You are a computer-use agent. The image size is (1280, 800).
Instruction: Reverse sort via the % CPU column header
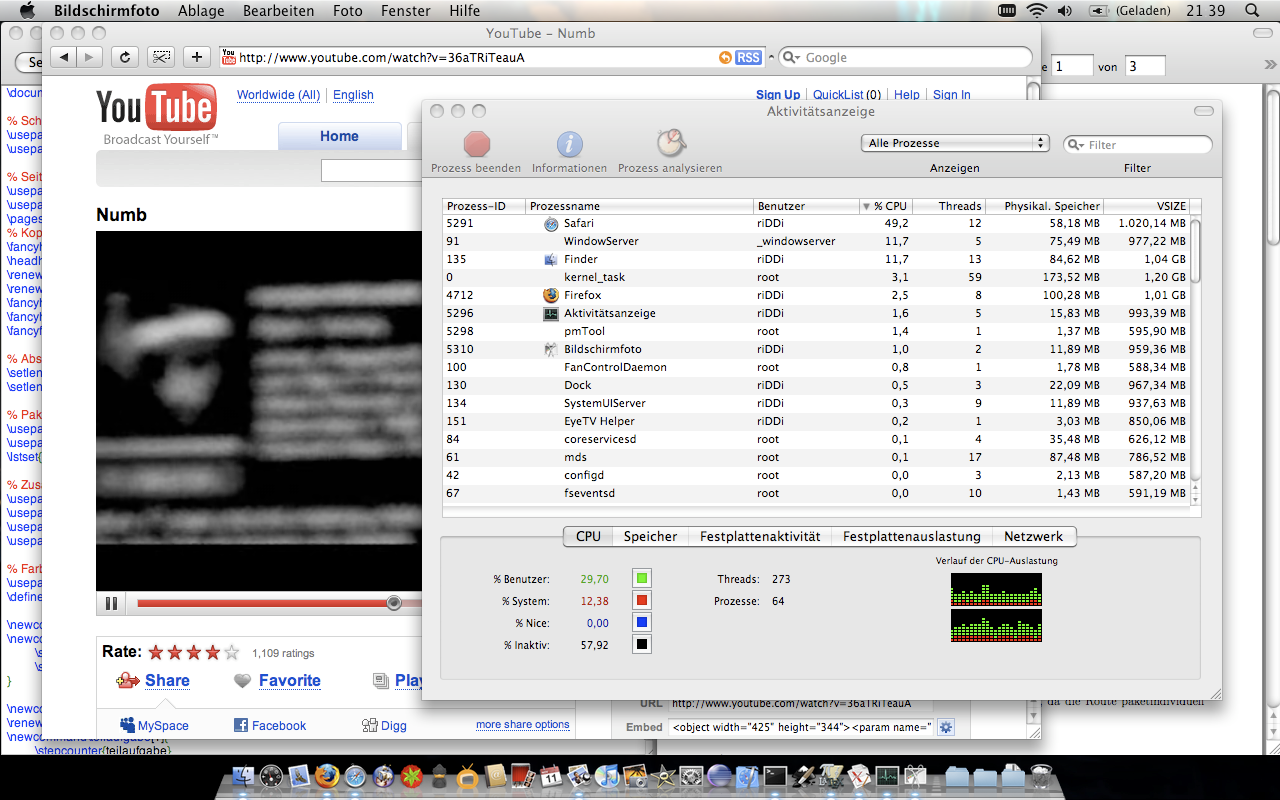click(885, 206)
